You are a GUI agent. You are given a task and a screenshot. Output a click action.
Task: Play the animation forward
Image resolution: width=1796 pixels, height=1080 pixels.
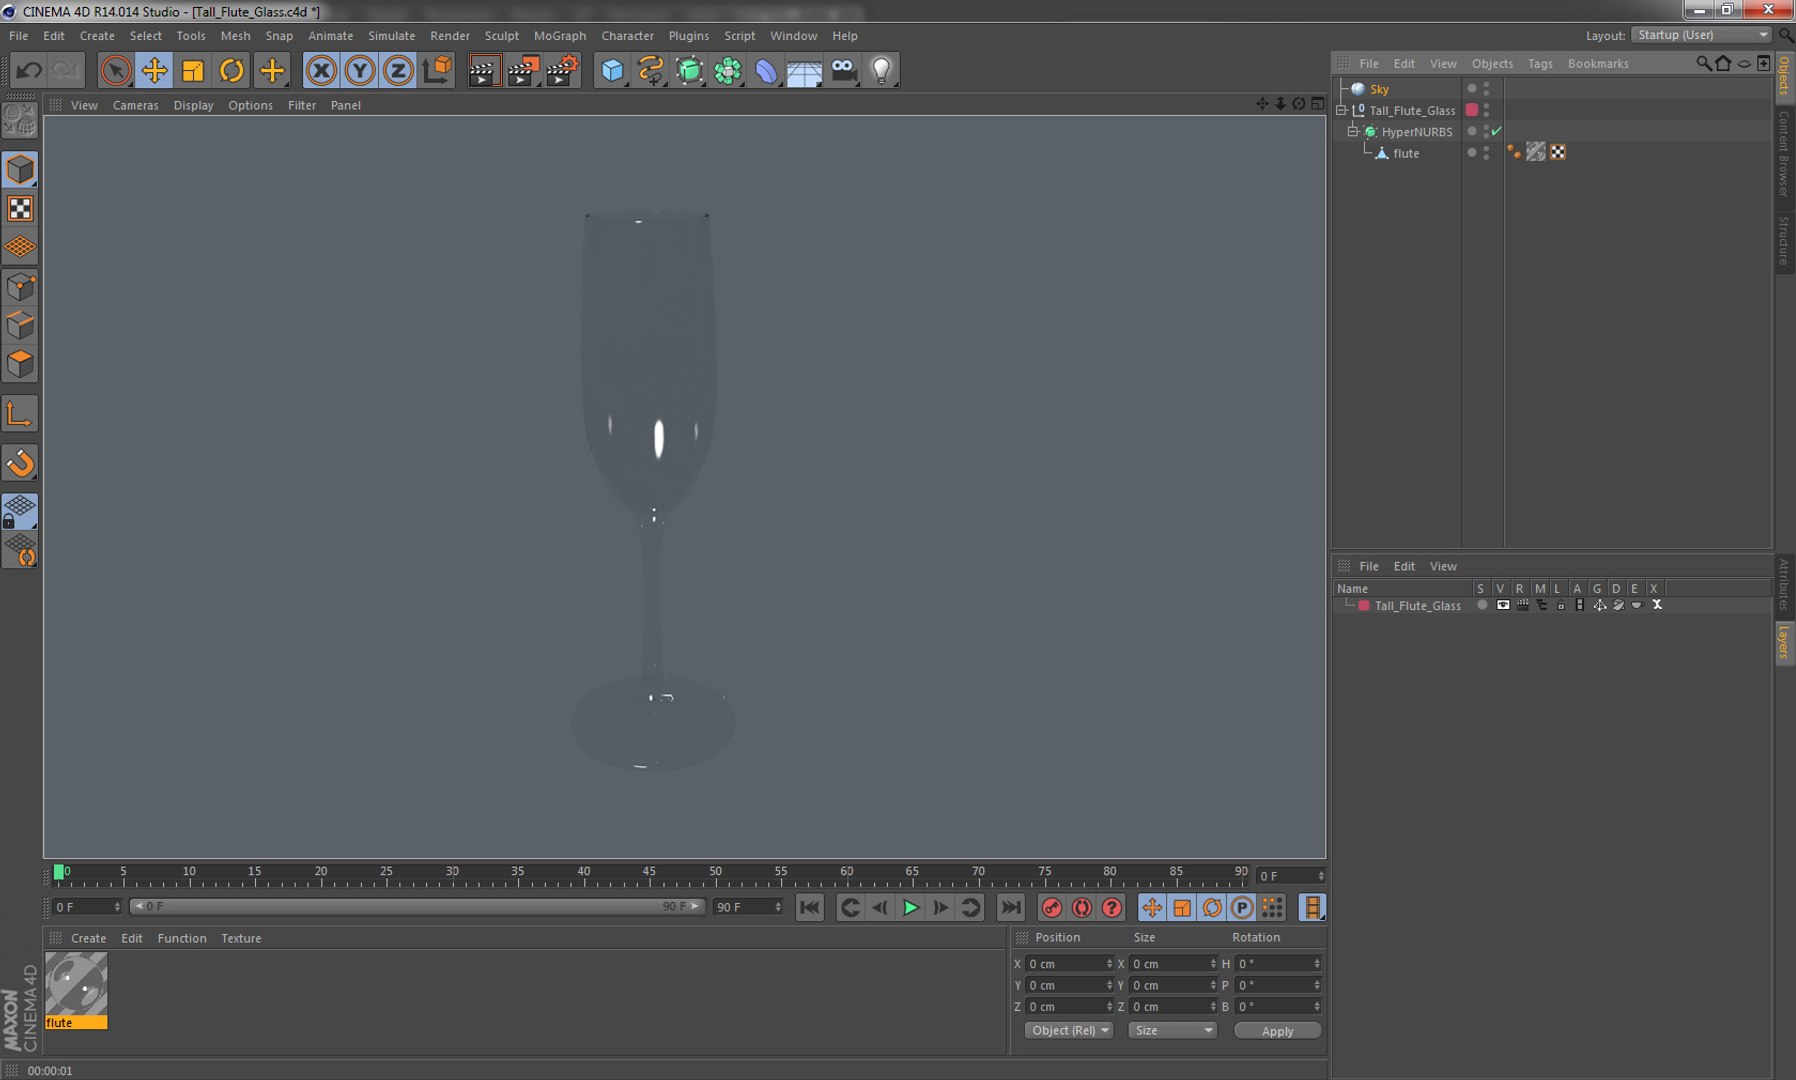[910, 907]
